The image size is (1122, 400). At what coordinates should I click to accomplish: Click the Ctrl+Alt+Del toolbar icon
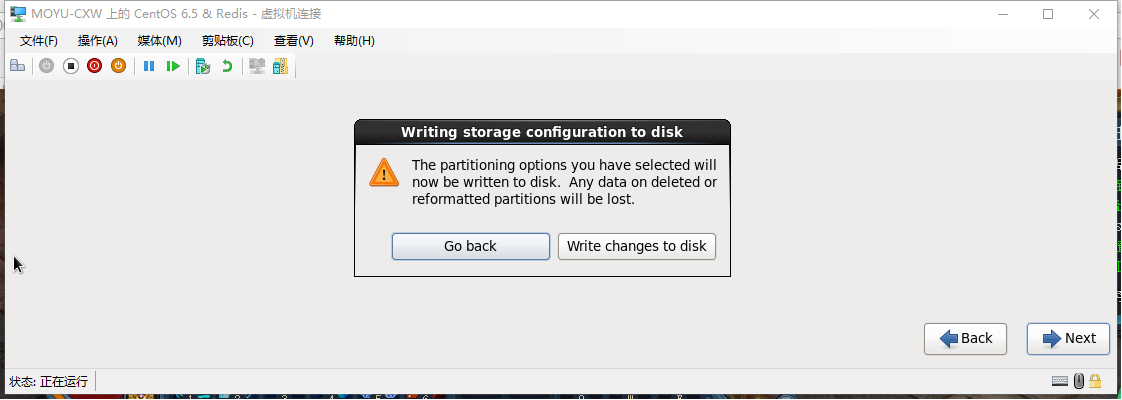coord(17,66)
